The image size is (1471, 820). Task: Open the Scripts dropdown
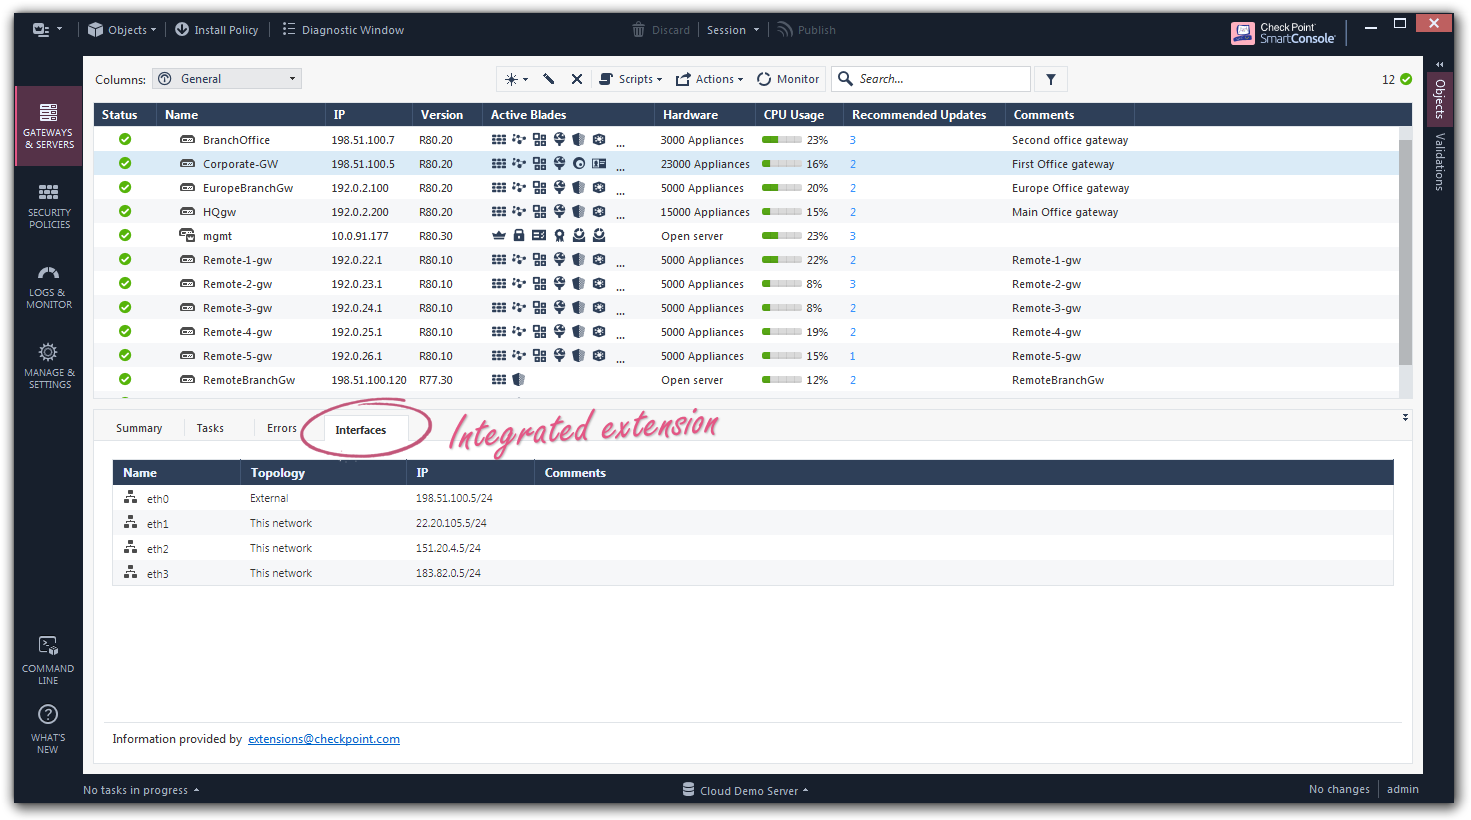[x=631, y=79]
